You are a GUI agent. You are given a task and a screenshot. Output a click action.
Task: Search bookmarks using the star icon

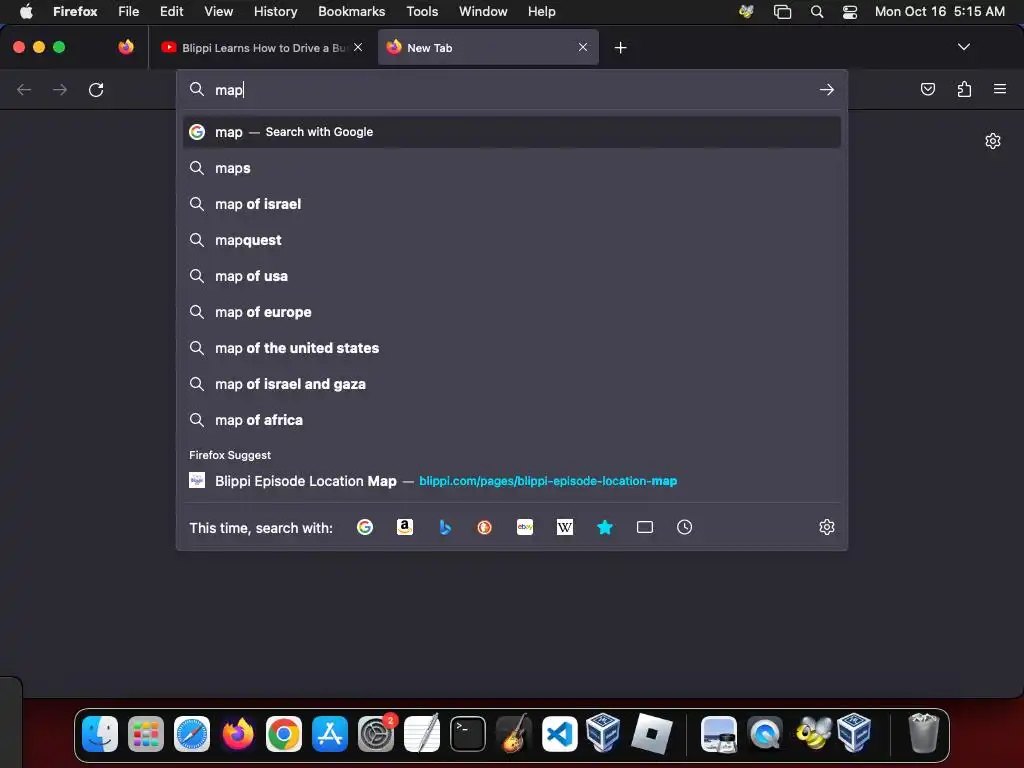[x=605, y=527]
